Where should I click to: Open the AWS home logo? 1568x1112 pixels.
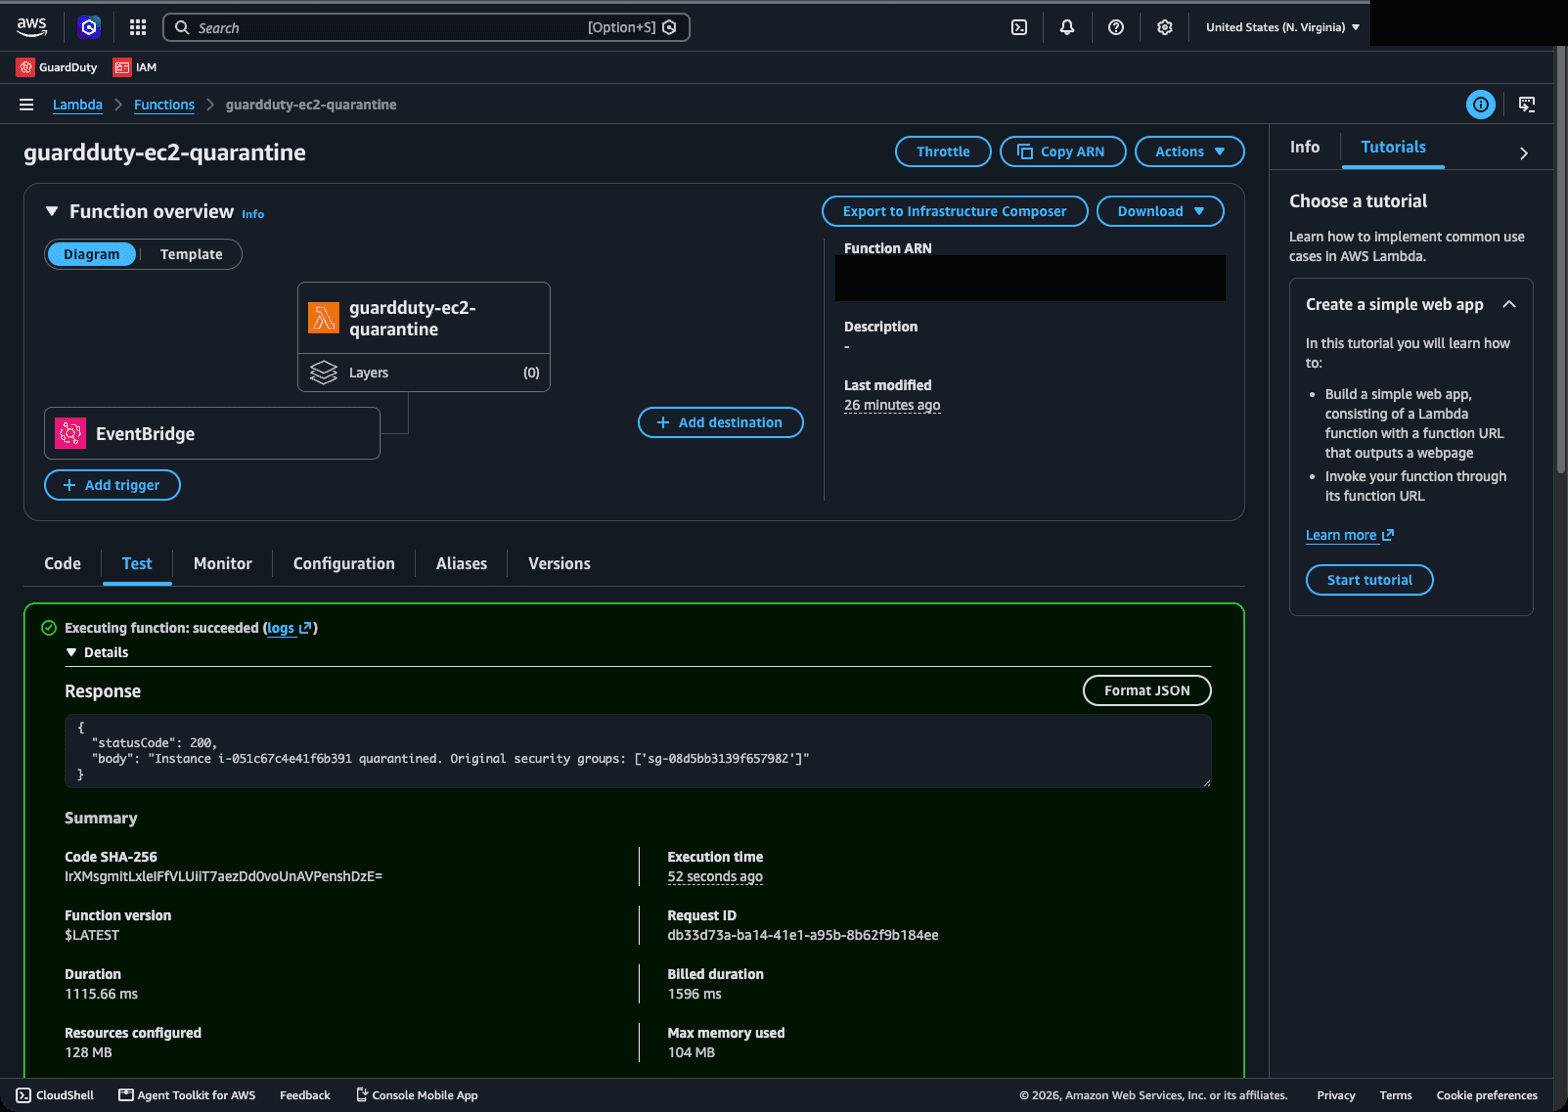32,27
